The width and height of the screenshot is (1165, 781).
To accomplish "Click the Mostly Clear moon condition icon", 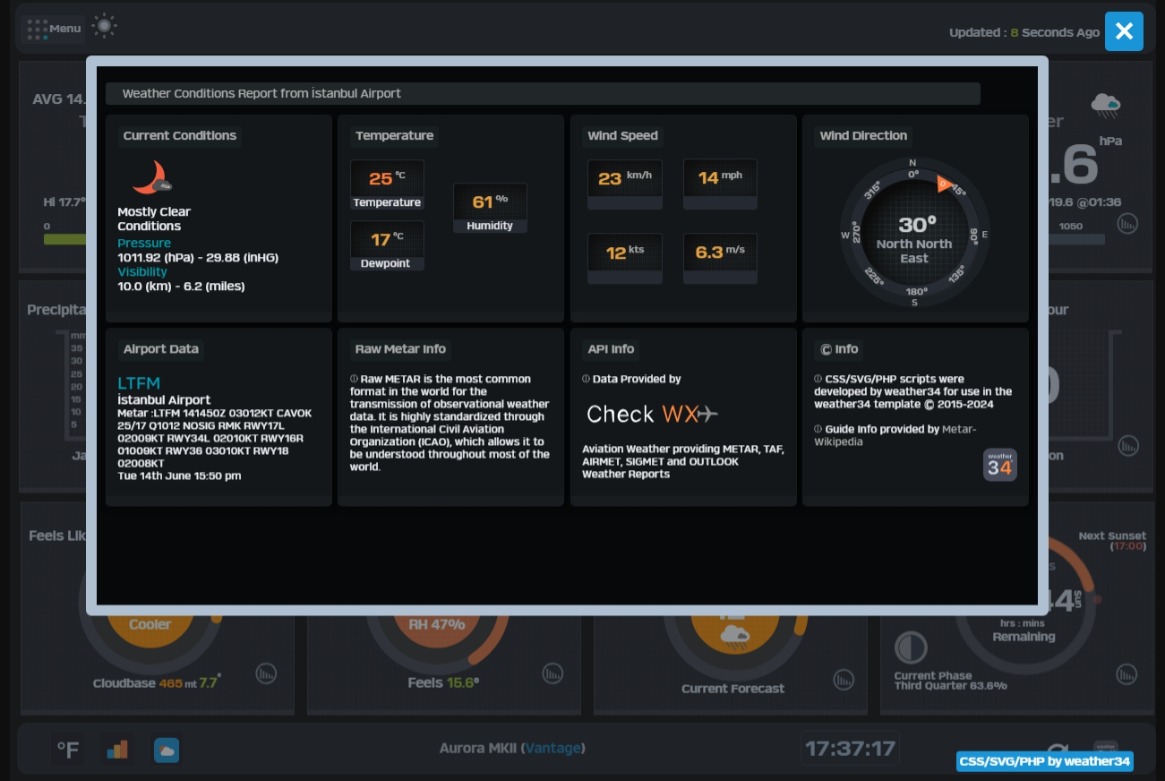I will (x=152, y=178).
